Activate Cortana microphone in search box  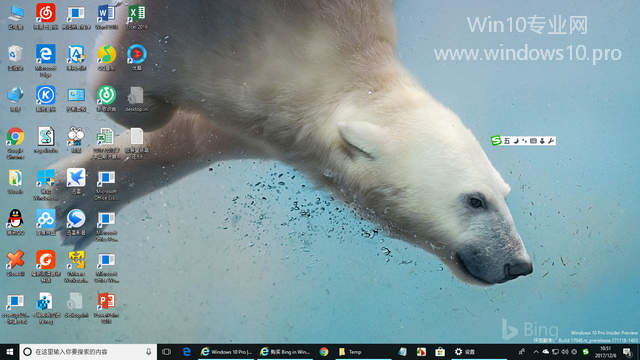(148, 351)
